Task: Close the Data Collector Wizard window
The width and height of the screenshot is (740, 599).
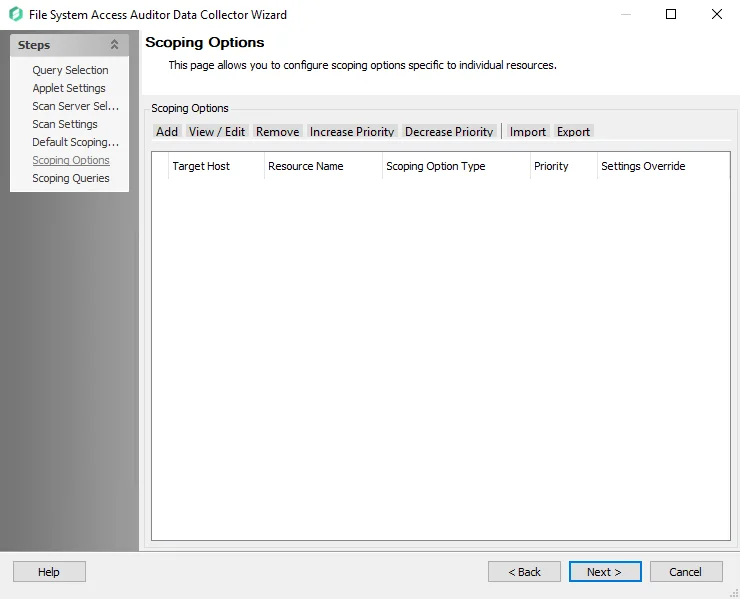Action: (x=717, y=14)
